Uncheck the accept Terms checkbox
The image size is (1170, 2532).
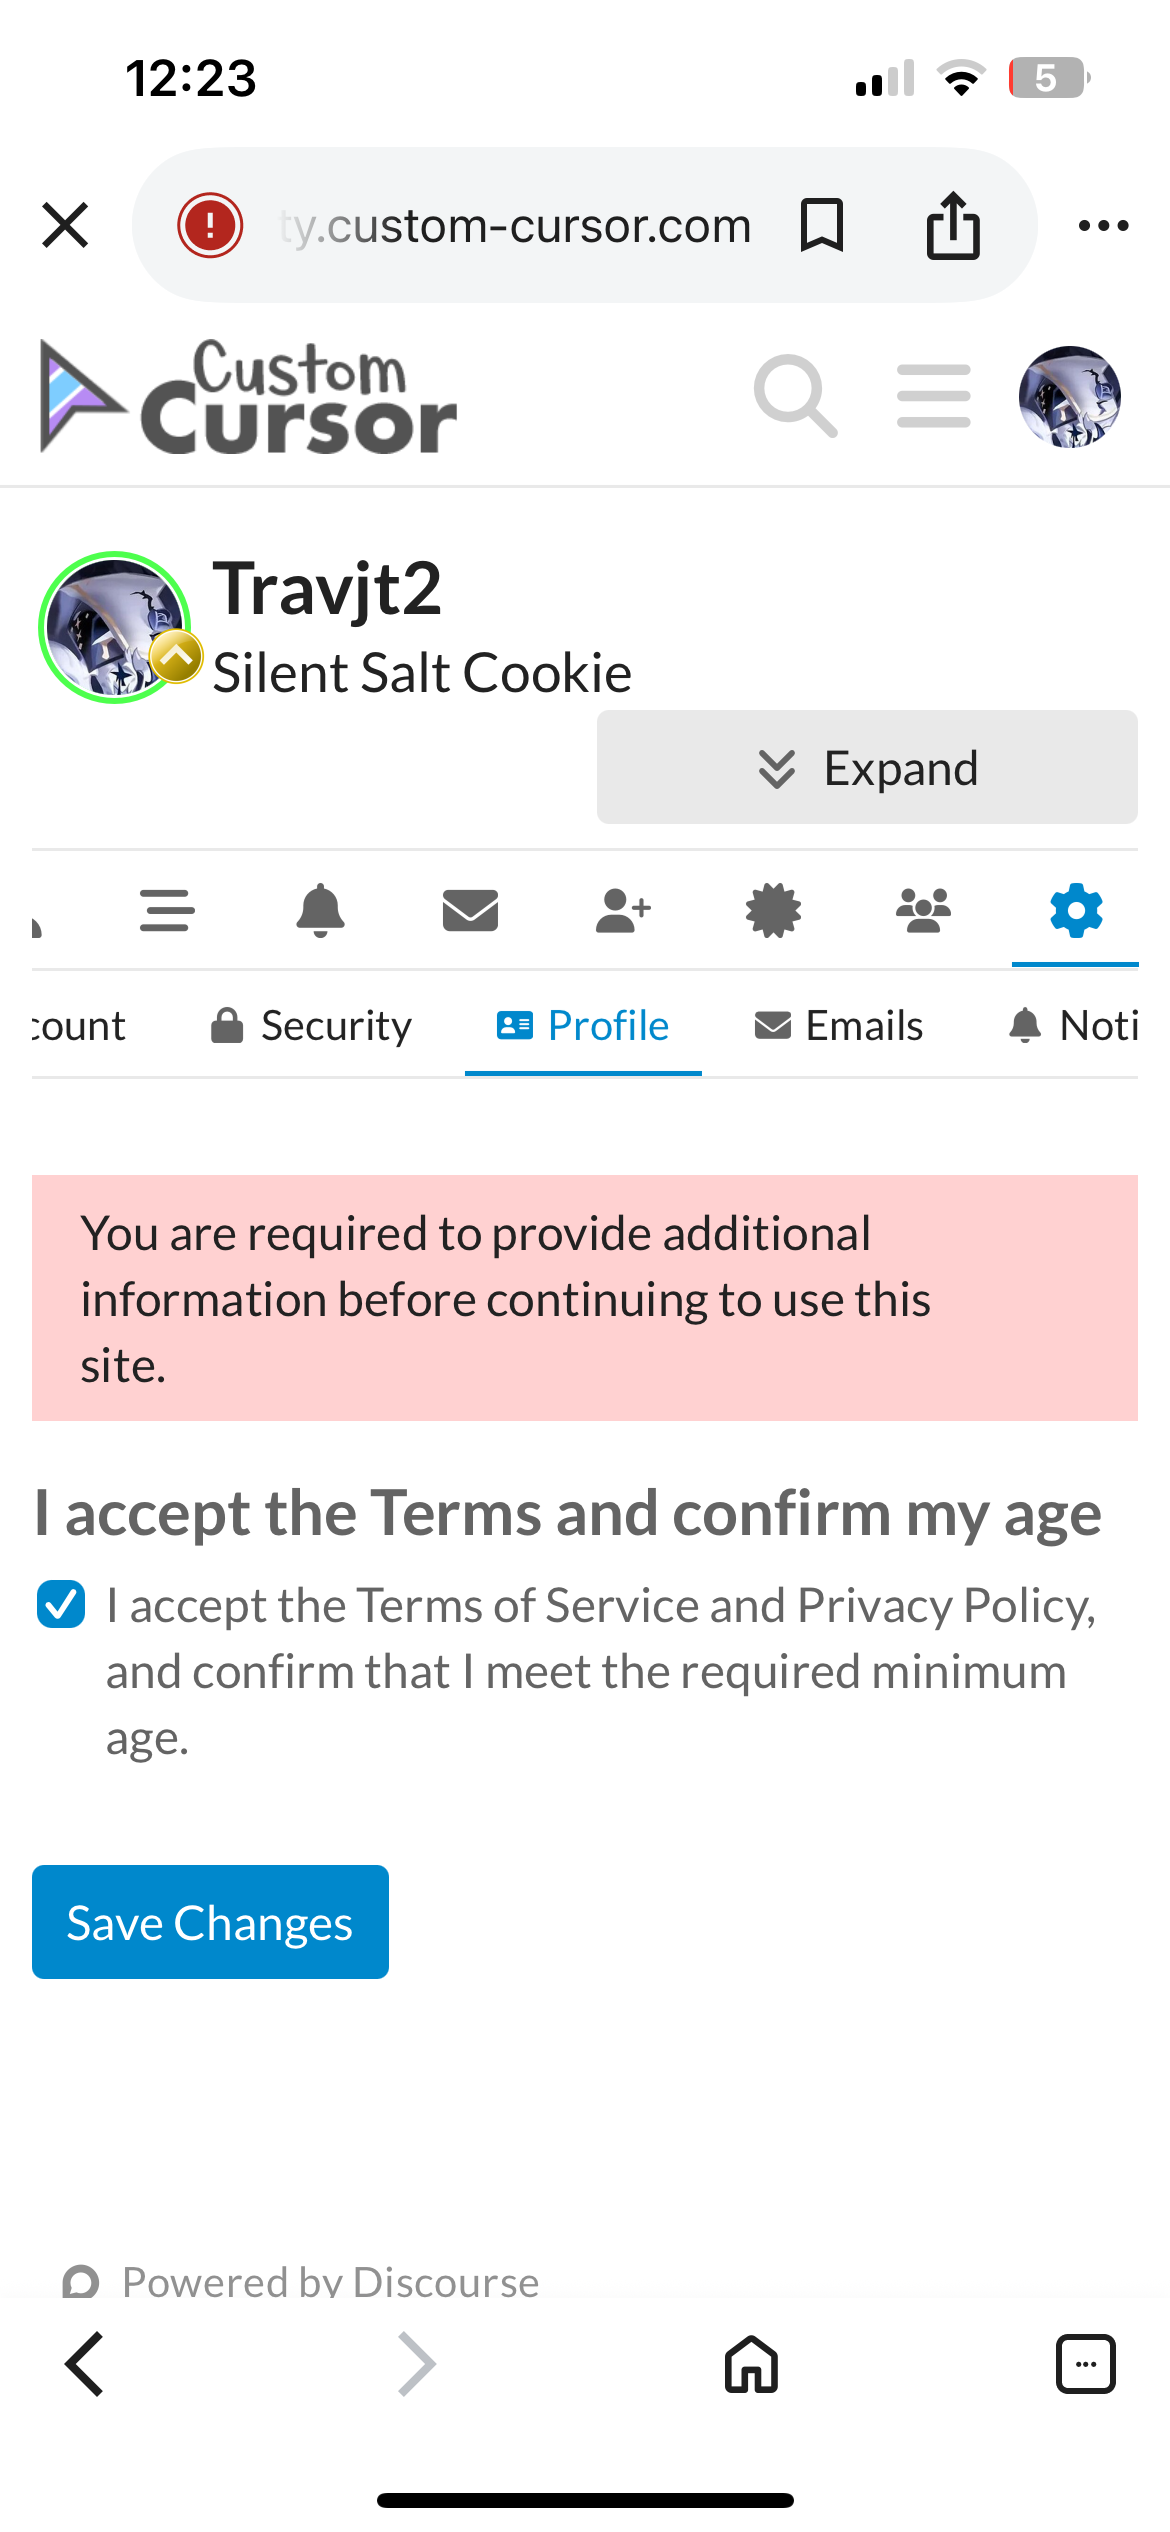click(61, 1605)
